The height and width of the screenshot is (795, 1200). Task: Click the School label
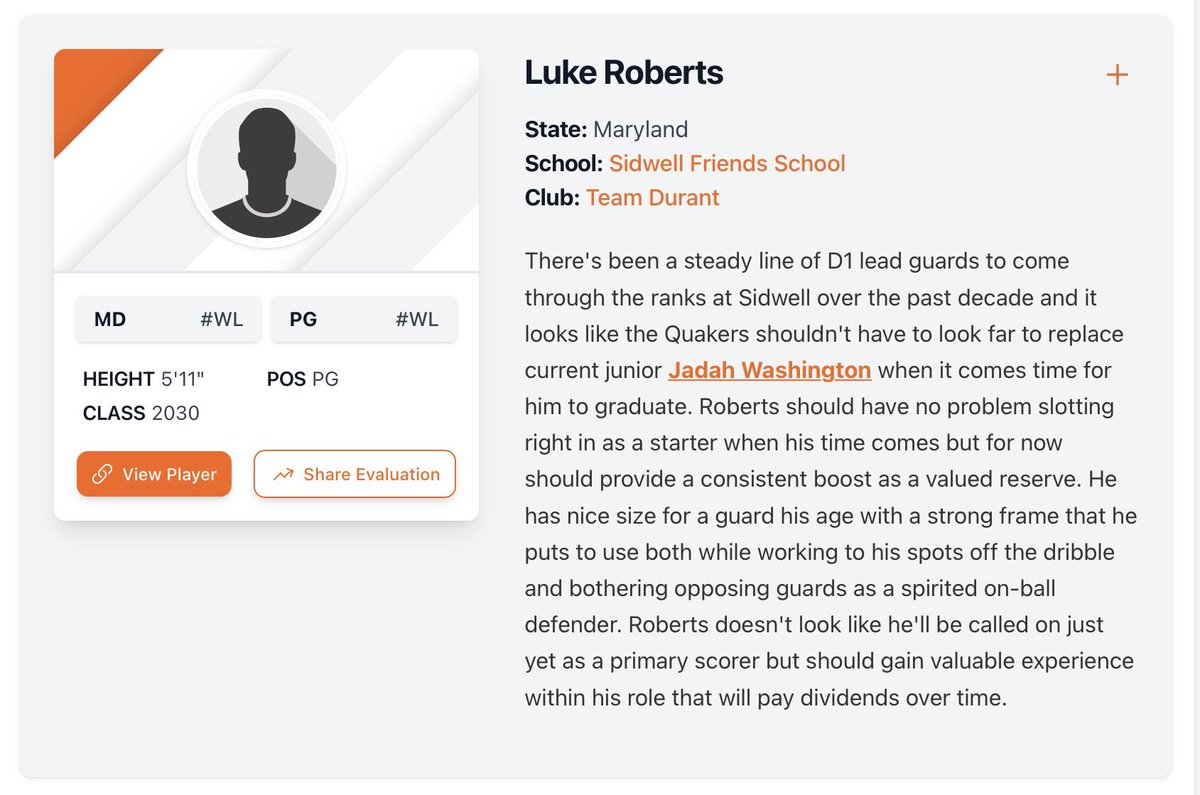(x=564, y=163)
